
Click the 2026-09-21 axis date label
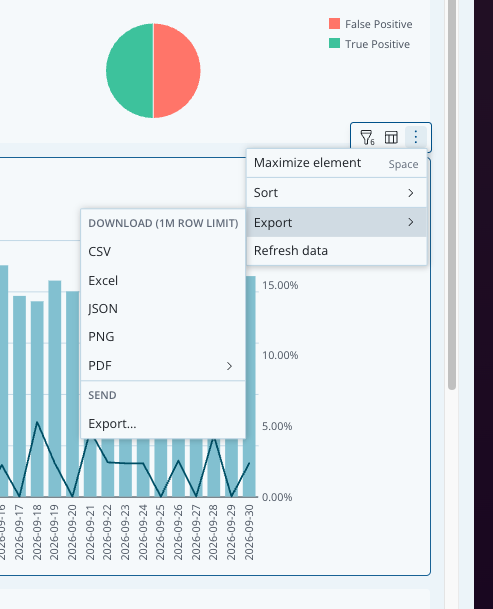[x=90, y=532]
